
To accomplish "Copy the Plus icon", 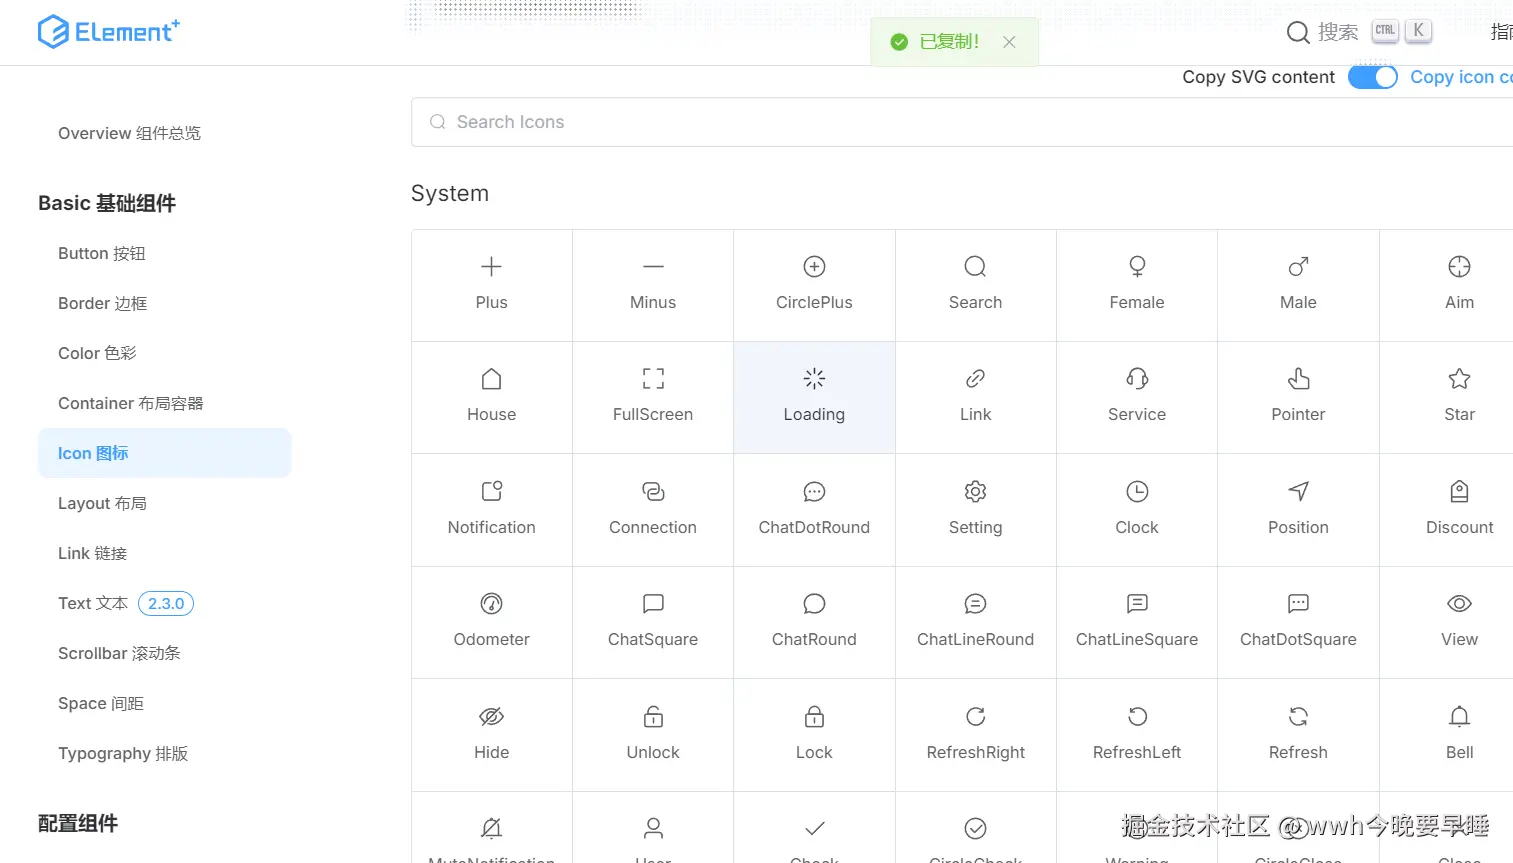I will (492, 286).
